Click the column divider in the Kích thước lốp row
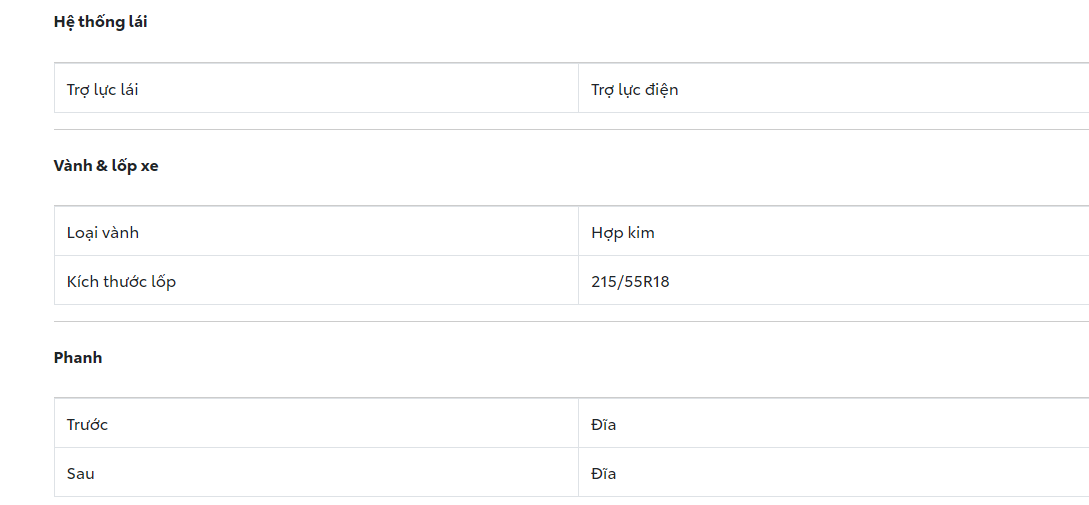The height and width of the screenshot is (505, 1089). click(x=578, y=282)
